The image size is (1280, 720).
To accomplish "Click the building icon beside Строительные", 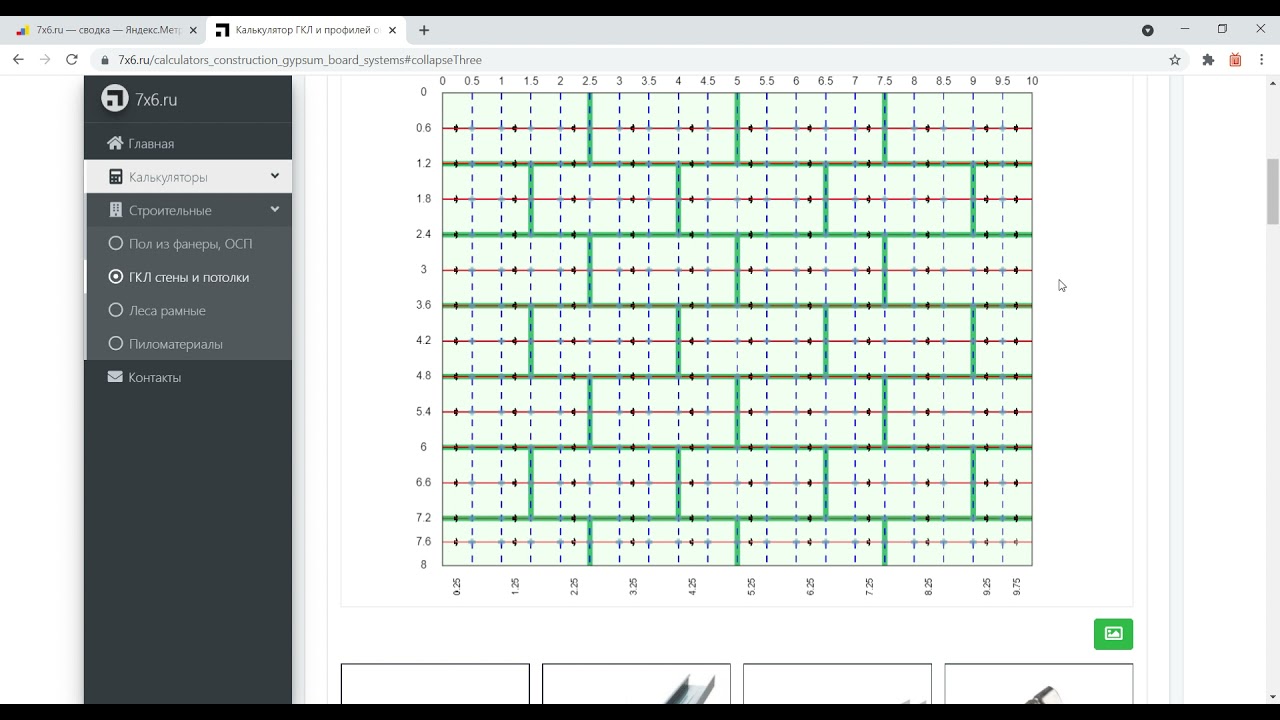I will click(115, 210).
